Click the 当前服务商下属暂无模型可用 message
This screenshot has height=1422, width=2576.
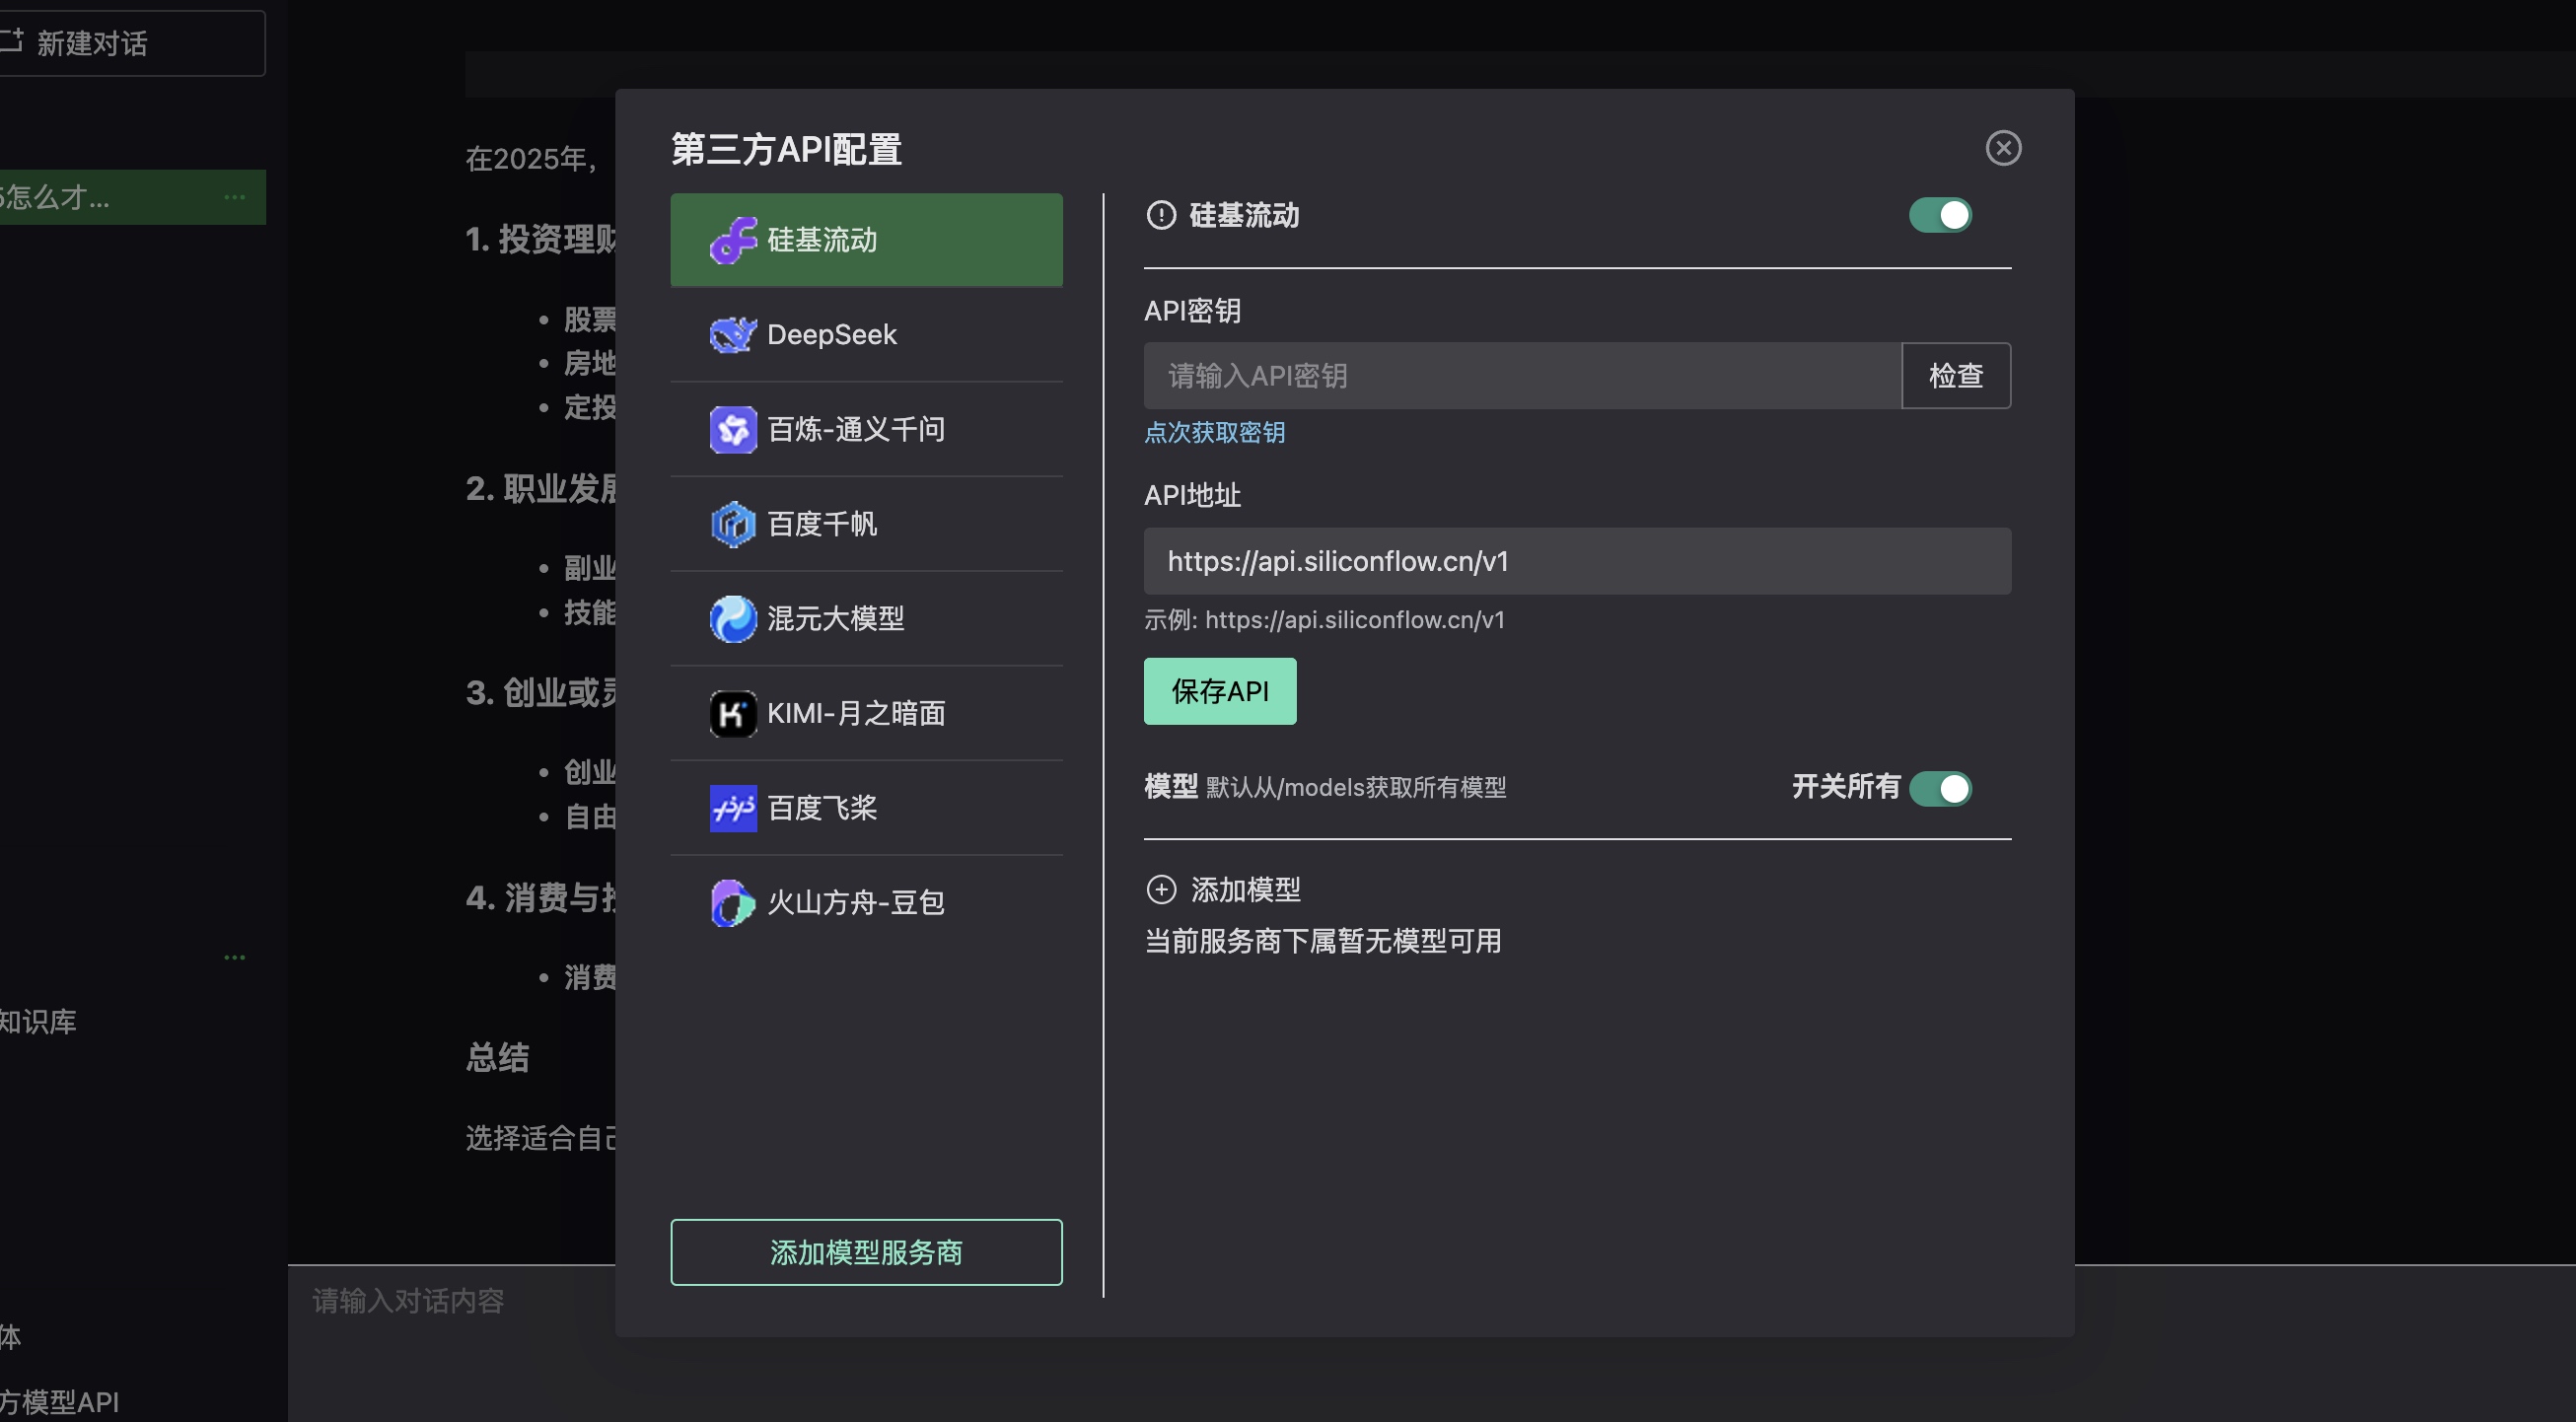tap(1322, 941)
